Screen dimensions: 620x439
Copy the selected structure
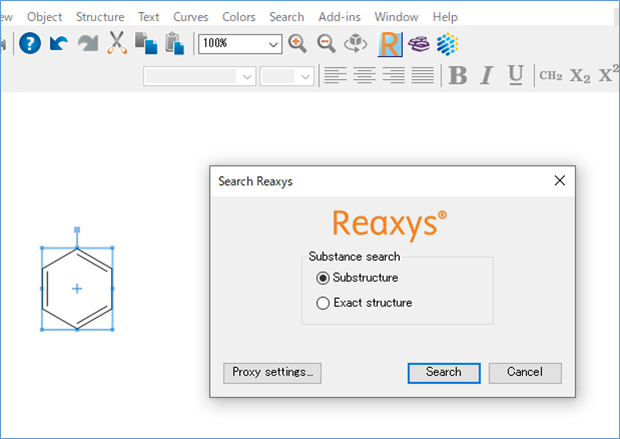pyautogui.click(x=146, y=43)
